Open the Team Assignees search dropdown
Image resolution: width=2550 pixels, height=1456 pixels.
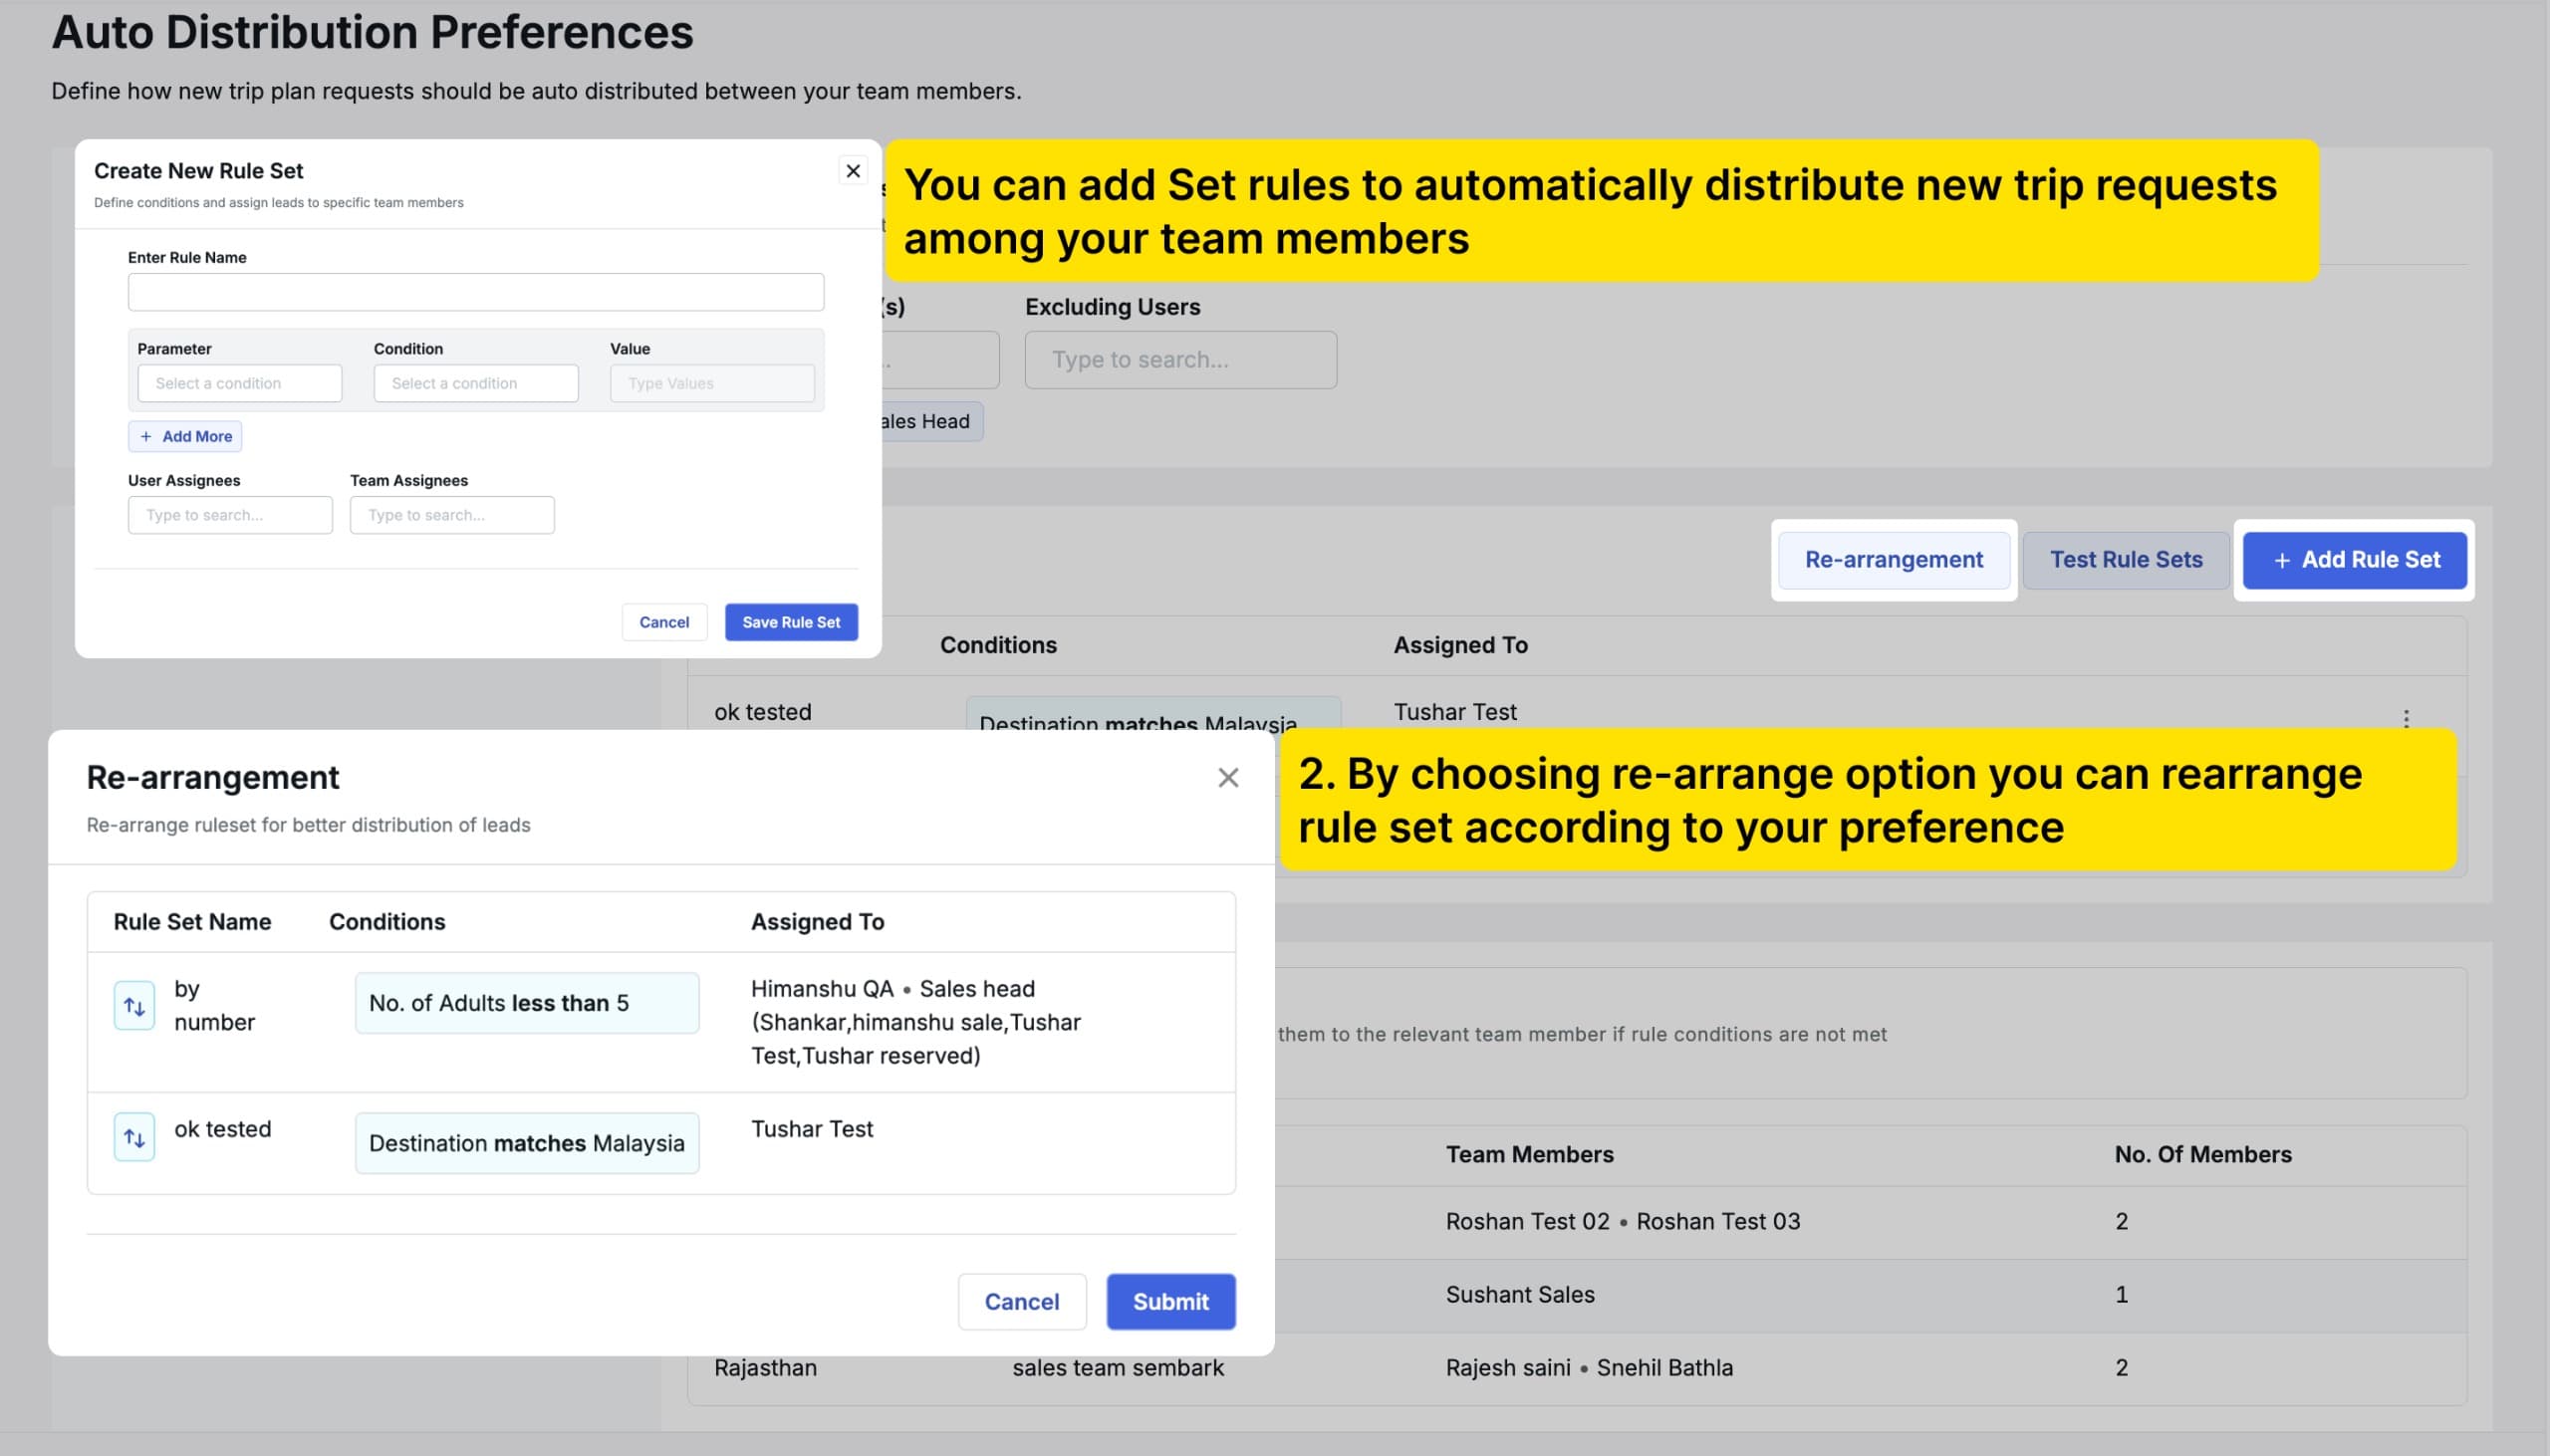pos(451,515)
